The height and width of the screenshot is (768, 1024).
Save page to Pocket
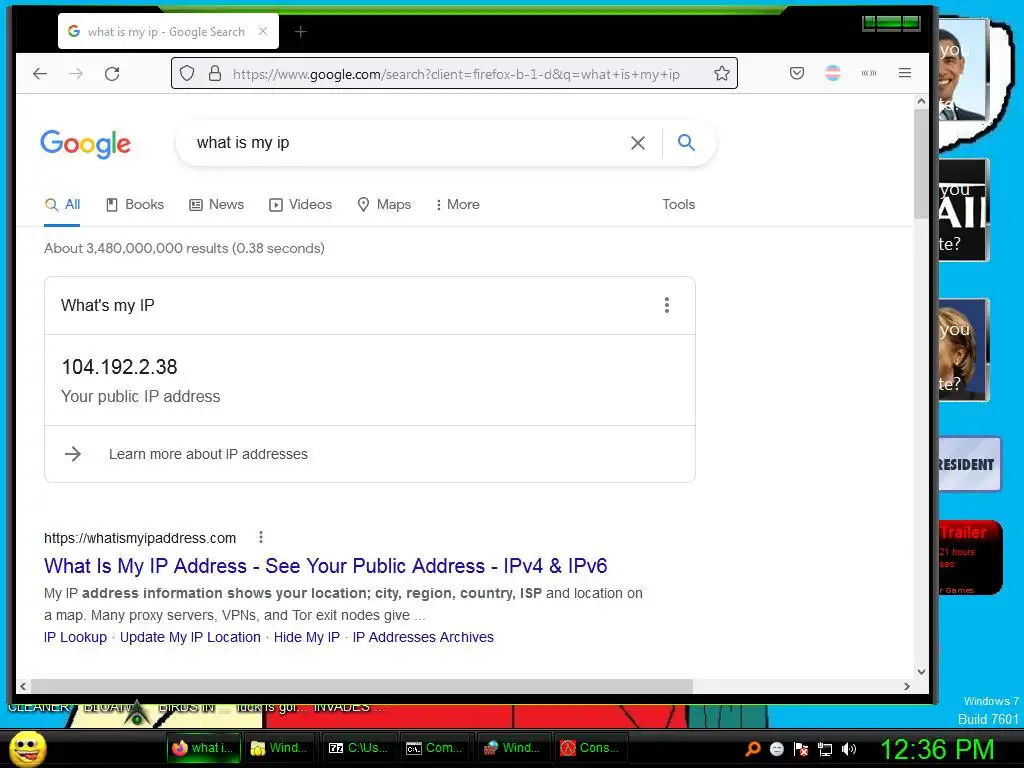coord(797,73)
